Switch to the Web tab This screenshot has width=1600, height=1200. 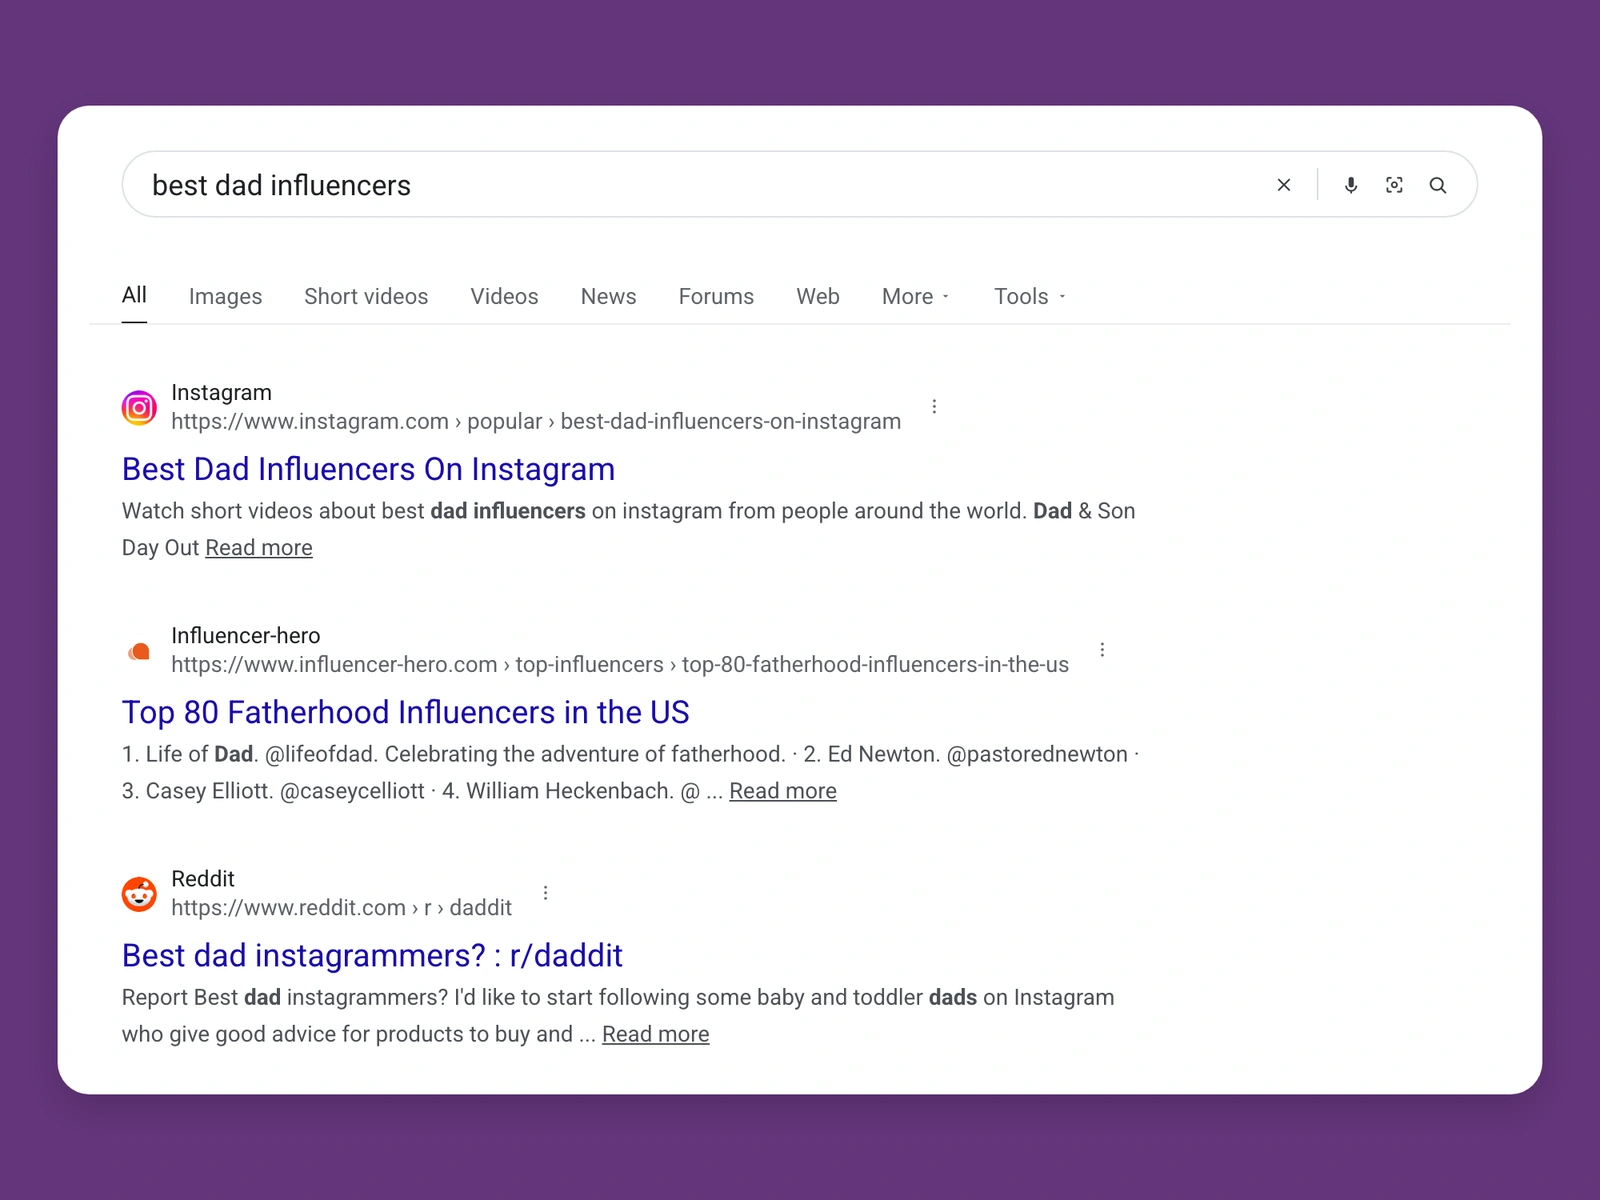click(818, 297)
